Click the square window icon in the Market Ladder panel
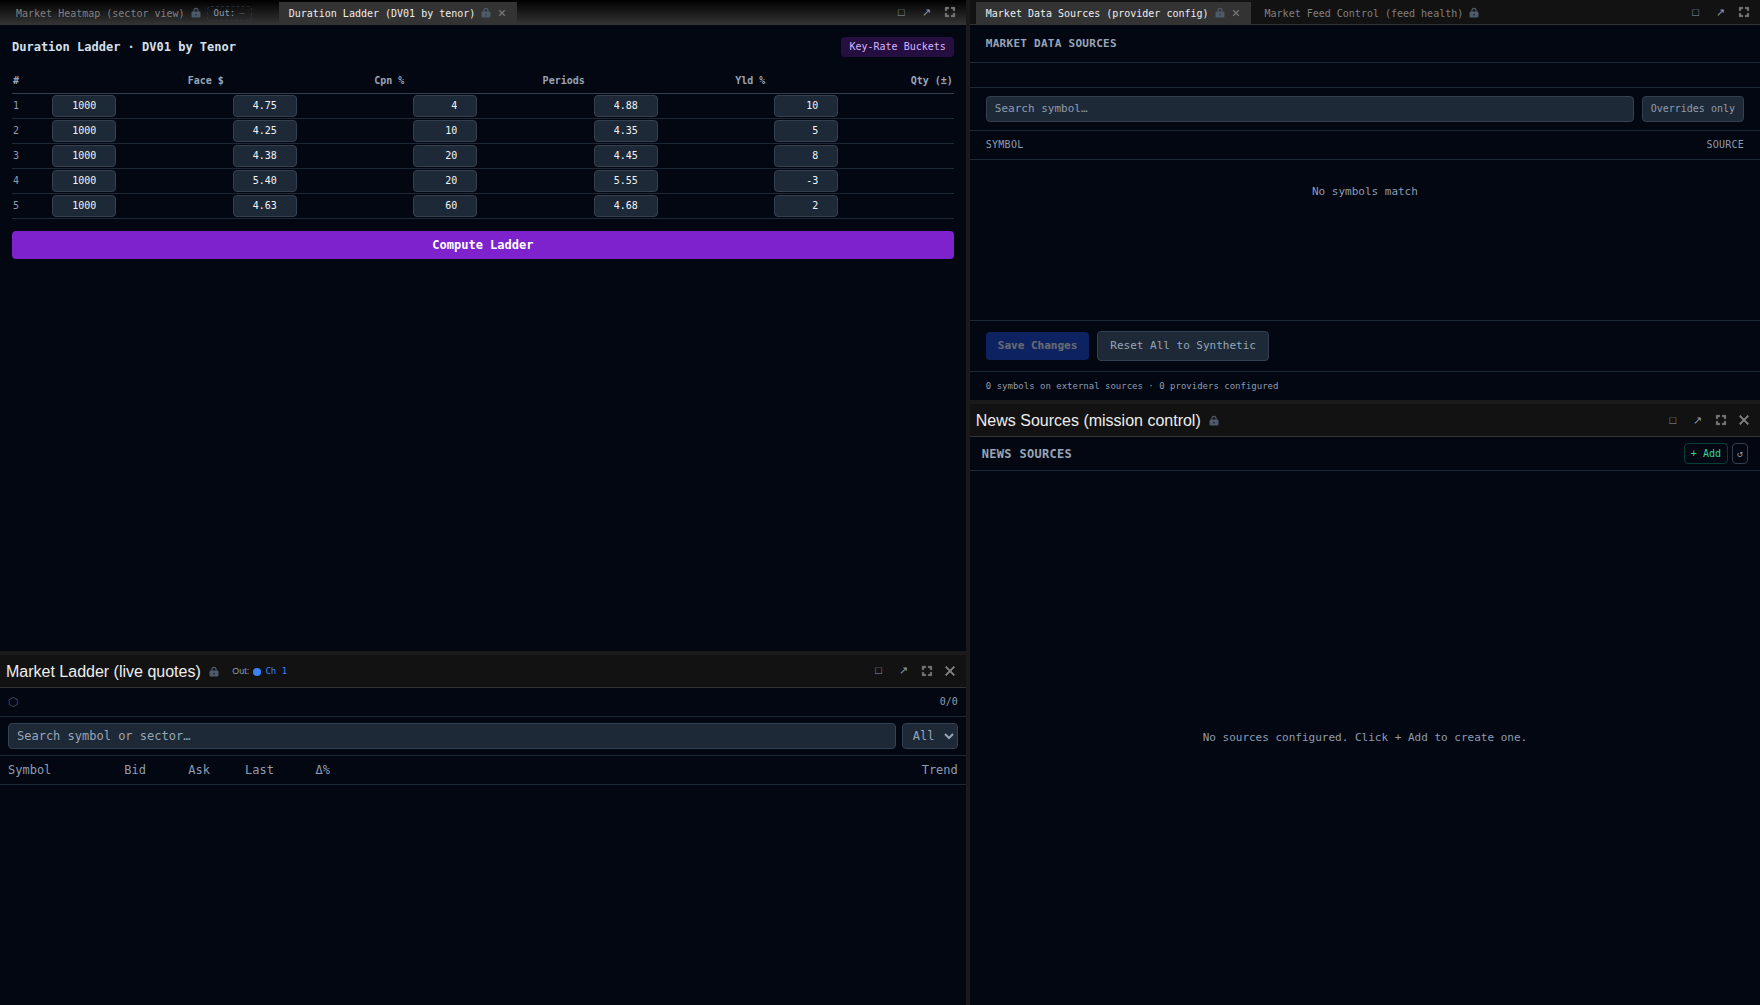The image size is (1760, 1005). point(879,672)
